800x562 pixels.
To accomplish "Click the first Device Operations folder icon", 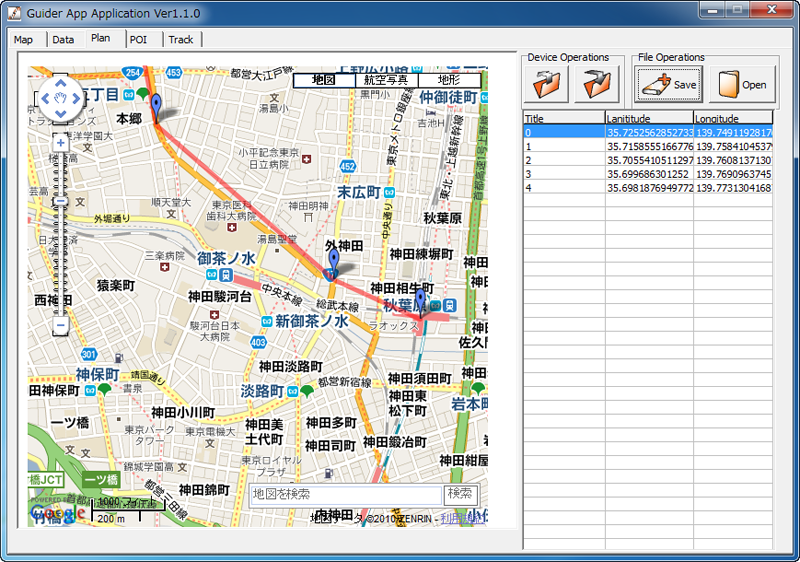I will click(x=548, y=84).
